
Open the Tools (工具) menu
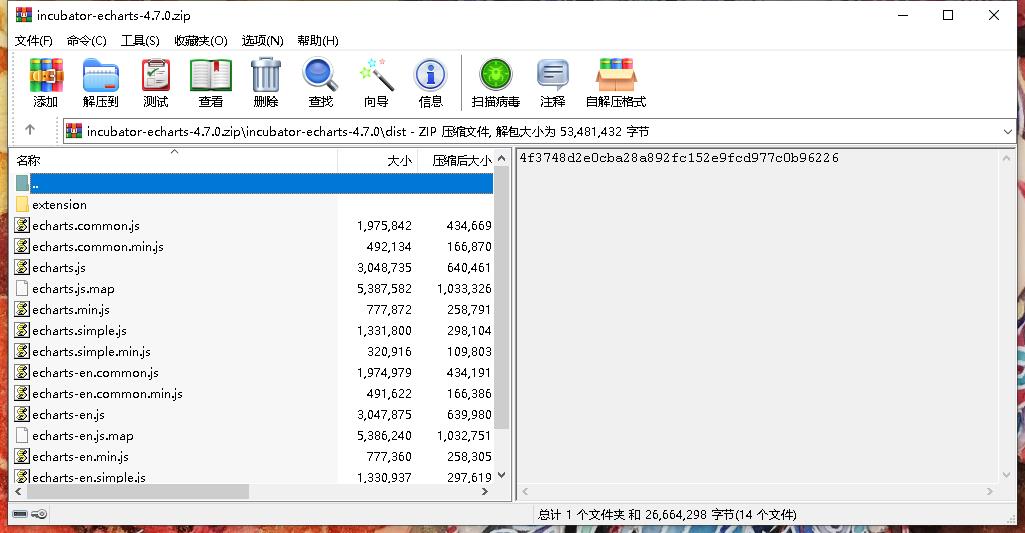140,41
